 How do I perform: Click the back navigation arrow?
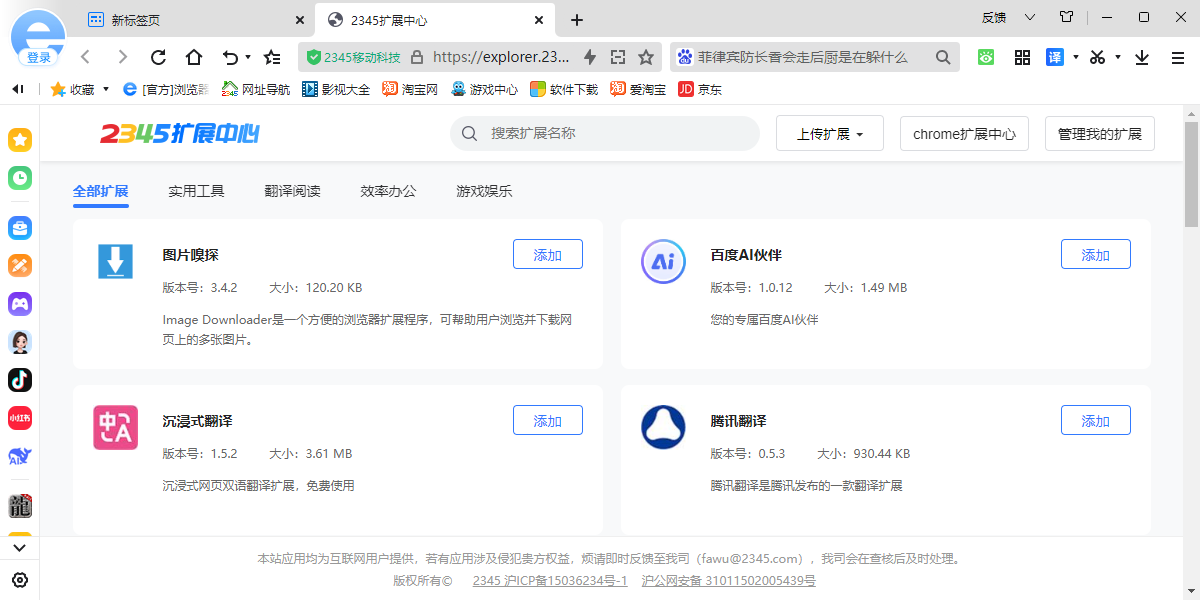[86, 57]
